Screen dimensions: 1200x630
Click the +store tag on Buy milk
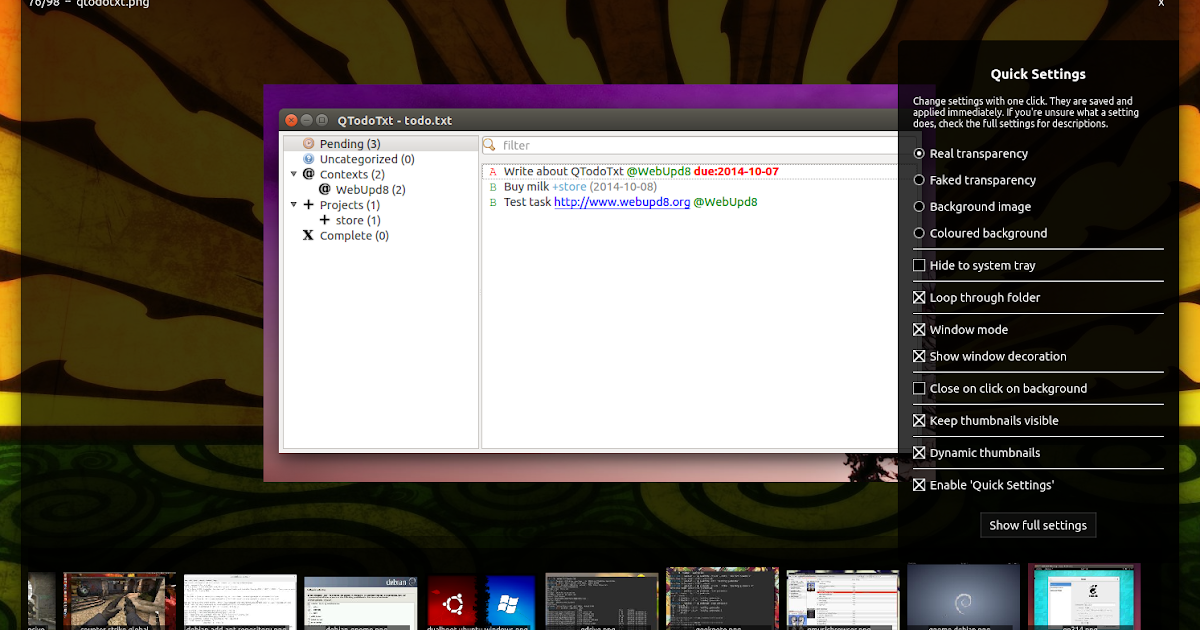tap(570, 187)
